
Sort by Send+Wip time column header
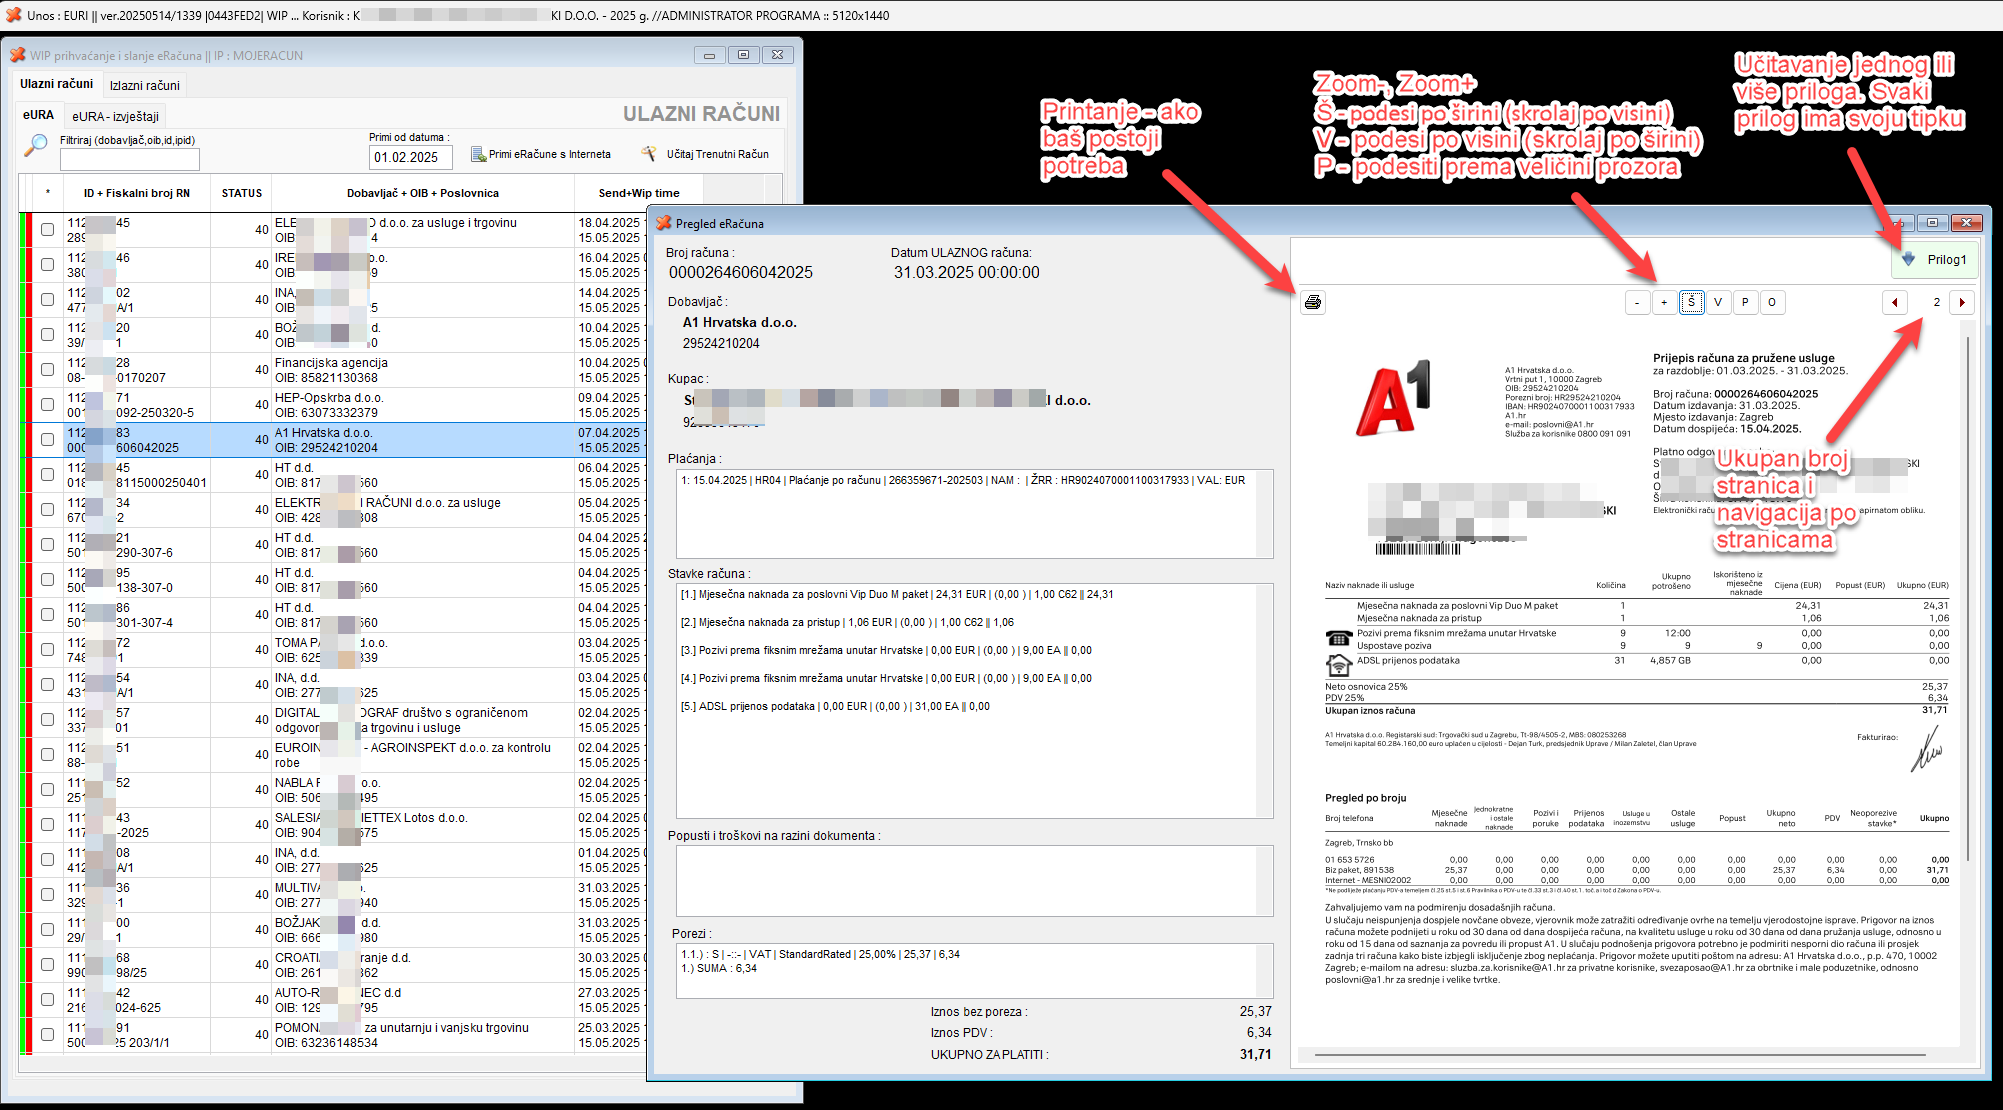coord(638,193)
